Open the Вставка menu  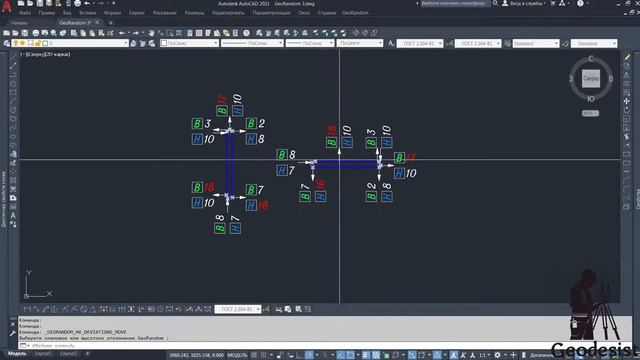(x=88, y=13)
